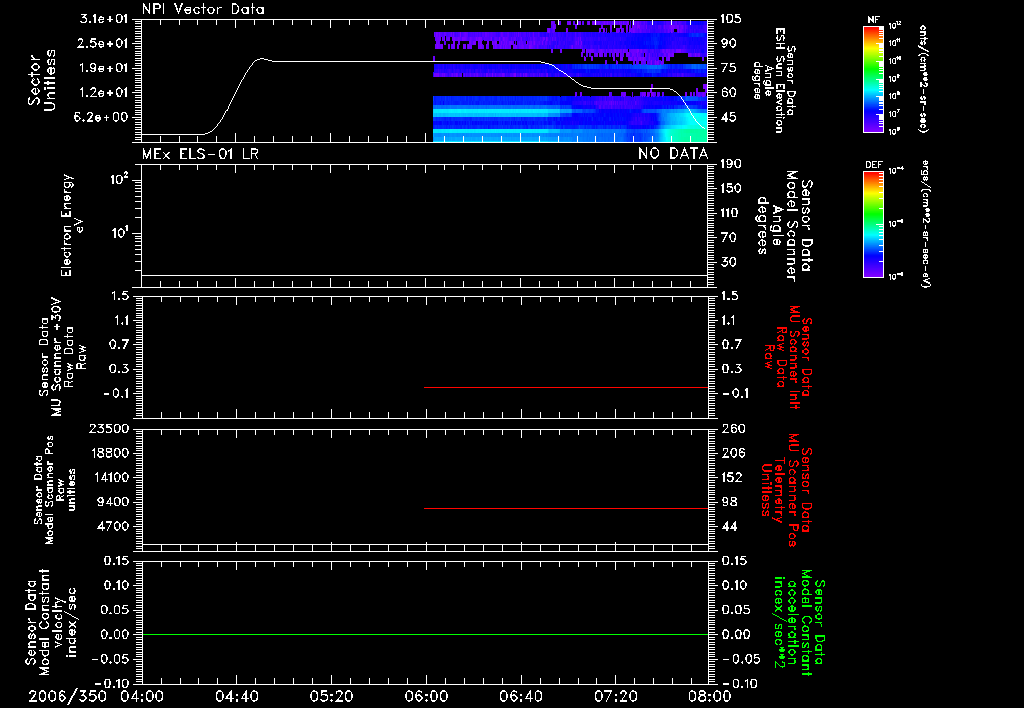Click the '45' sun elevation tick label
Screen dimensions: 1024x708
pyautogui.click(x=728, y=118)
